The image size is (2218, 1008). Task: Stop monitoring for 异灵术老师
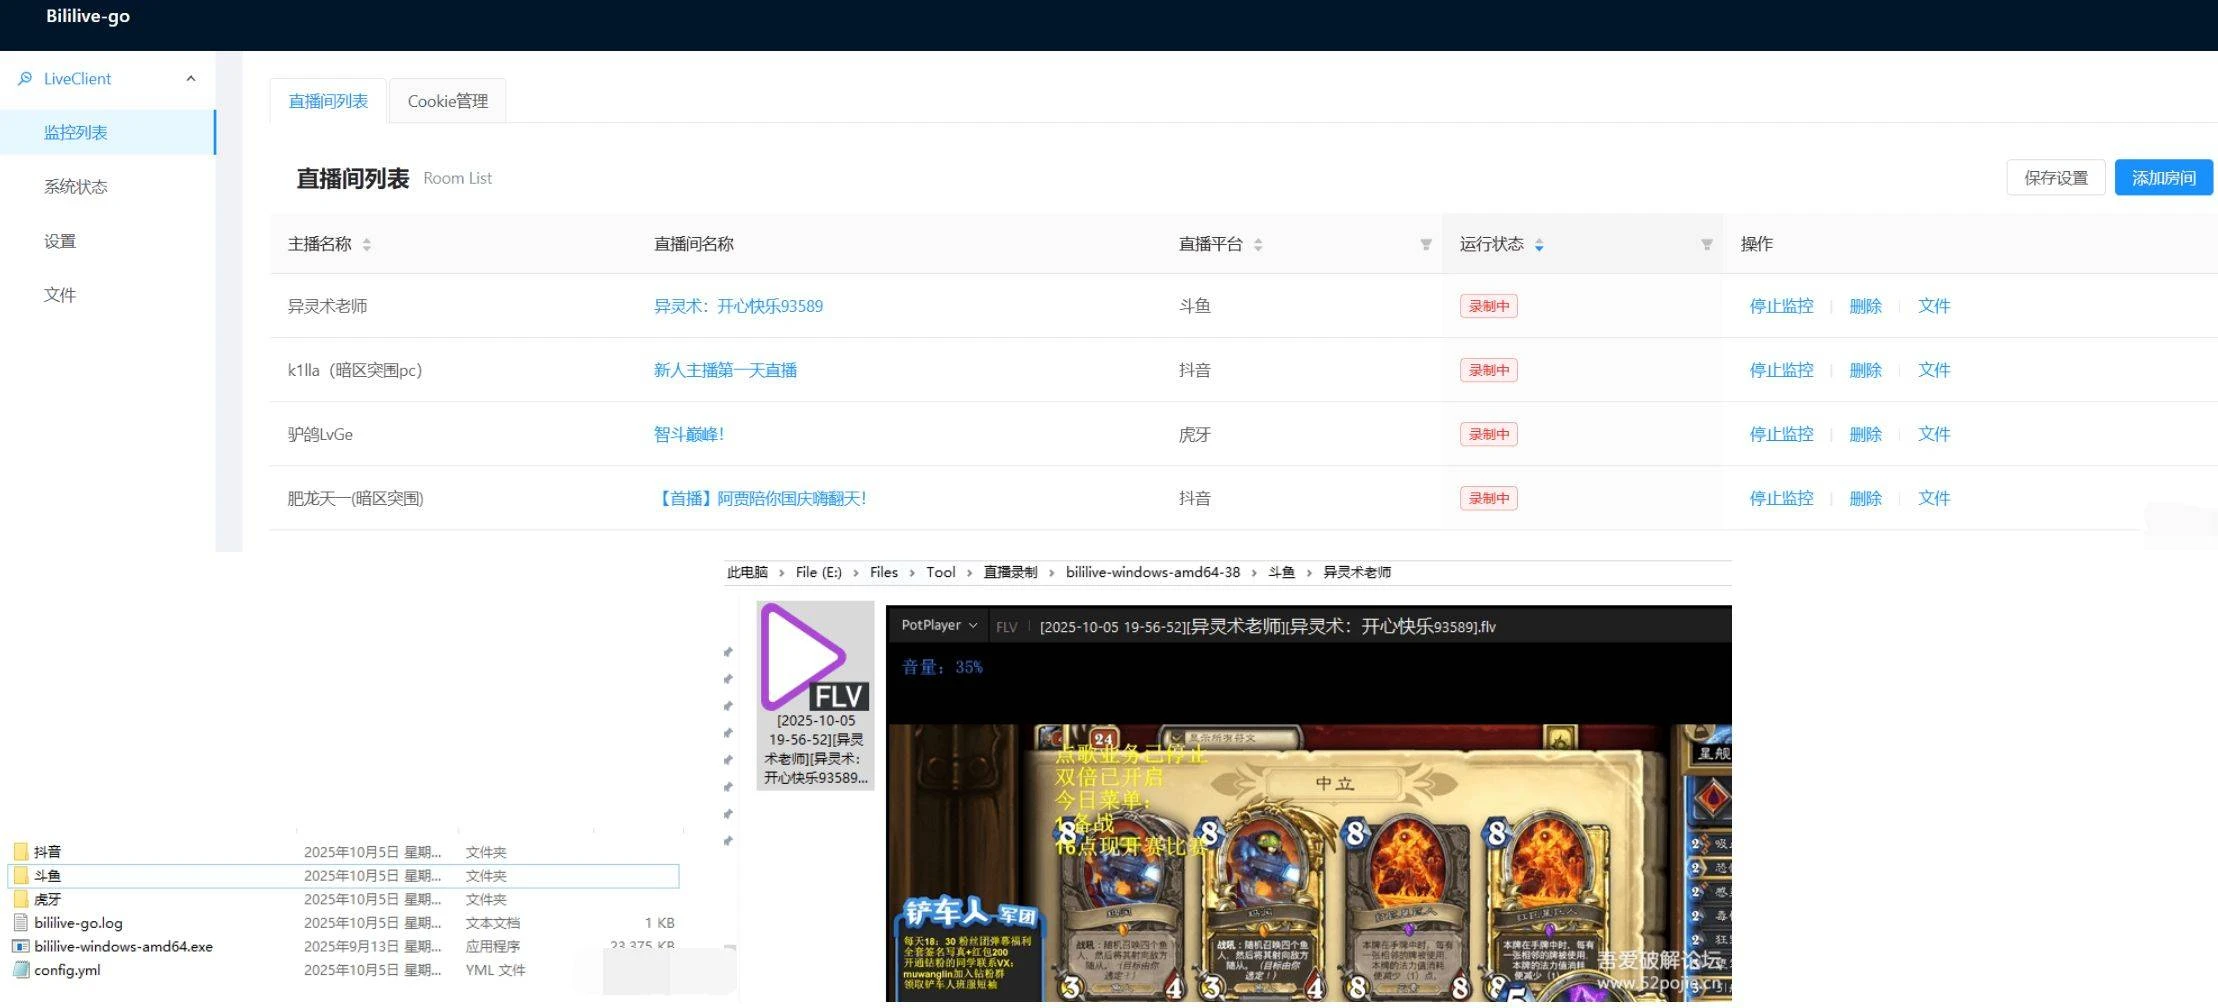point(1781,306)
